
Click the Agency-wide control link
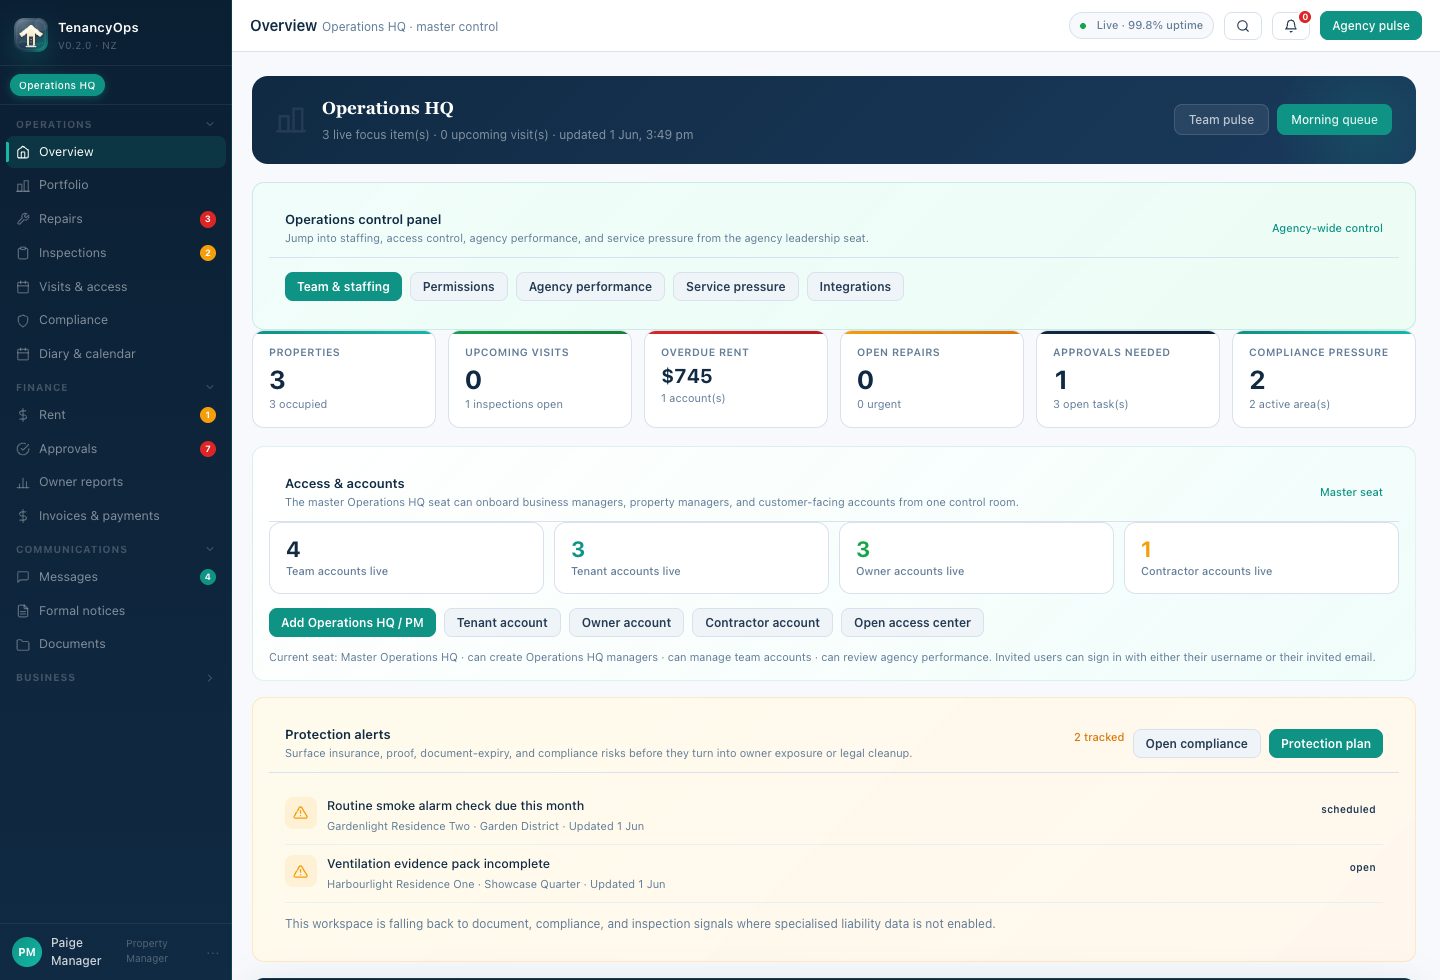pos(1327,228)
